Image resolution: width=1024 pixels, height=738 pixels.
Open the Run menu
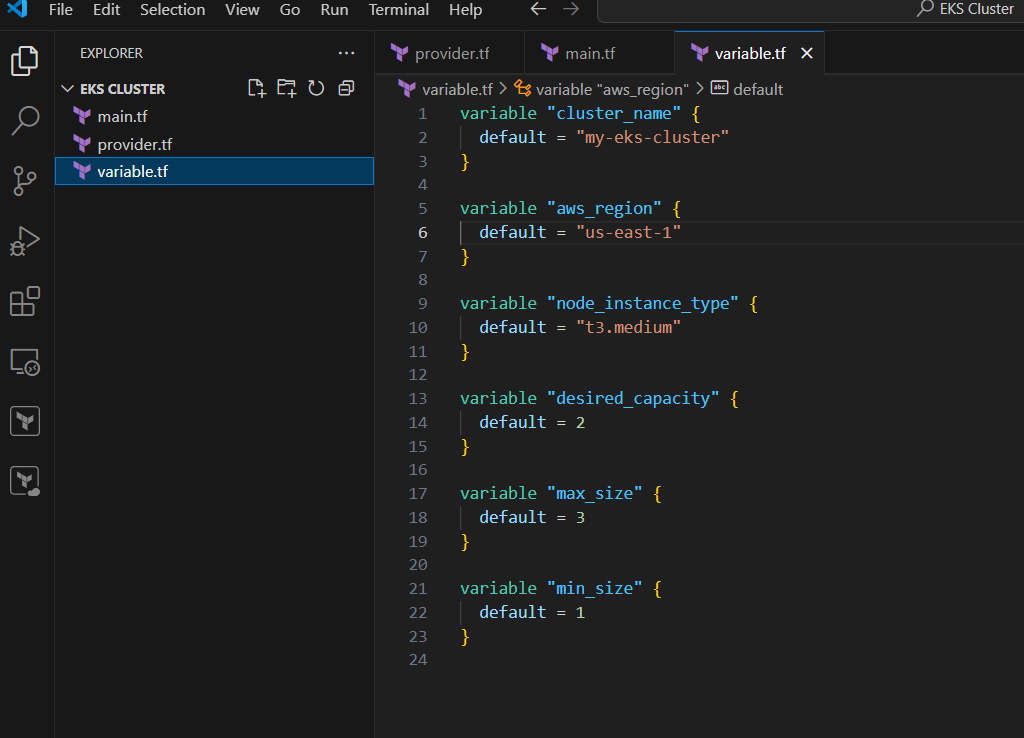coord(334,10)
